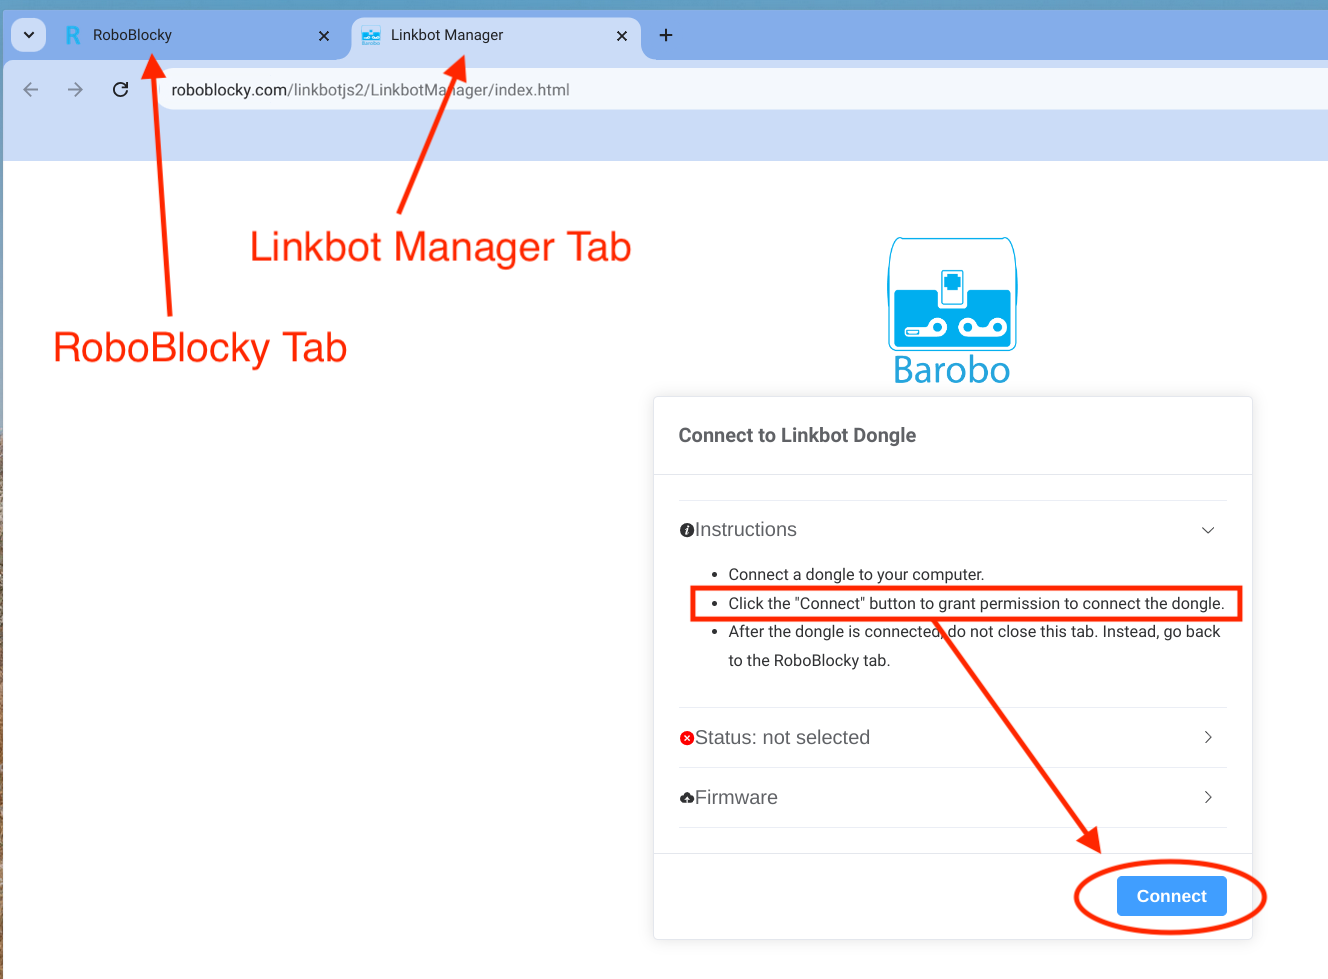Click the Instructions section header

pos(952,530)
